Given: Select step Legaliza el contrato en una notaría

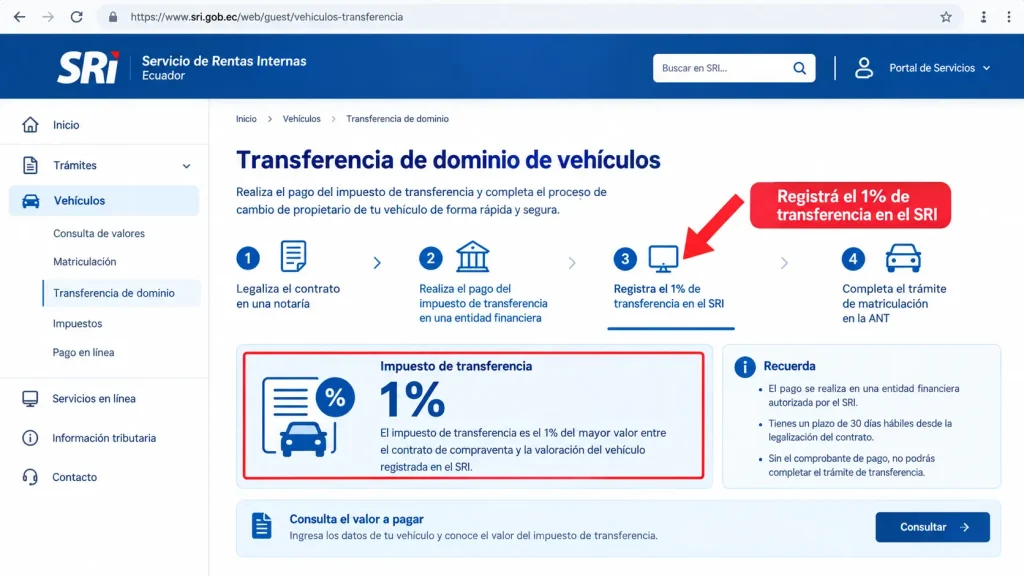Looking at the screenshot, I should (288, 296).
